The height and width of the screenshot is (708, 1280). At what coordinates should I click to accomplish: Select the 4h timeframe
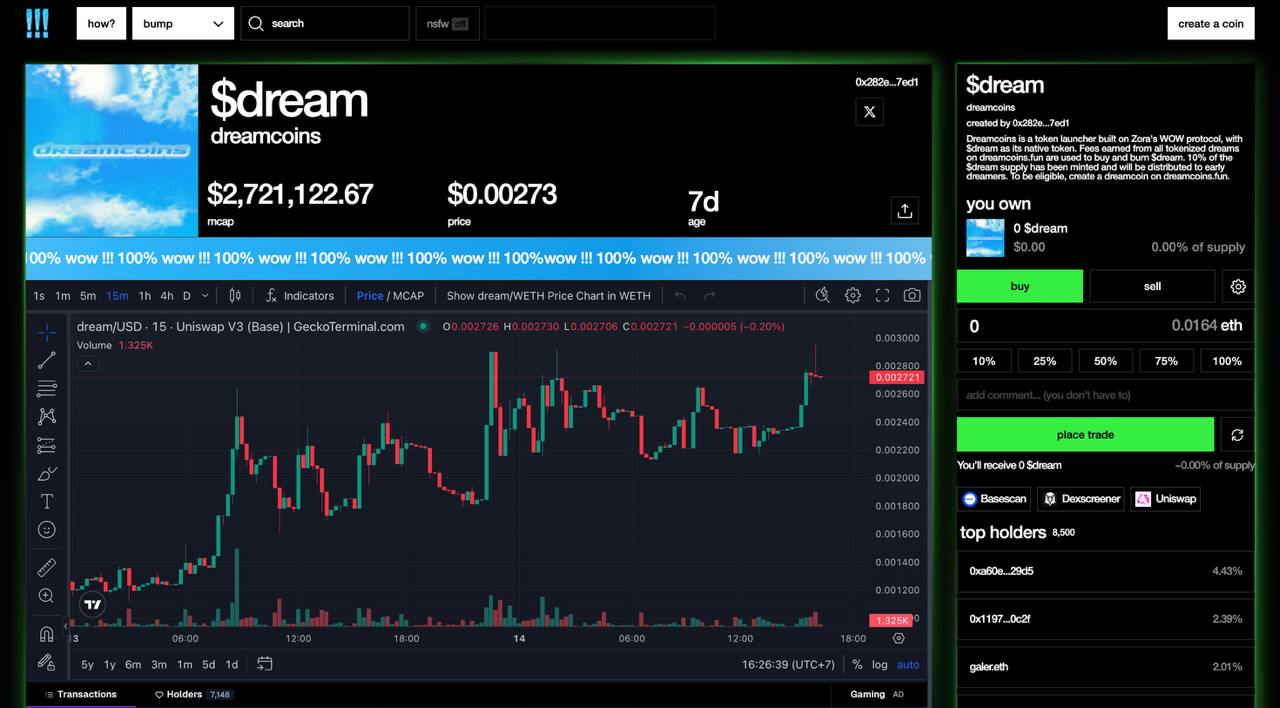coord(167,295)
